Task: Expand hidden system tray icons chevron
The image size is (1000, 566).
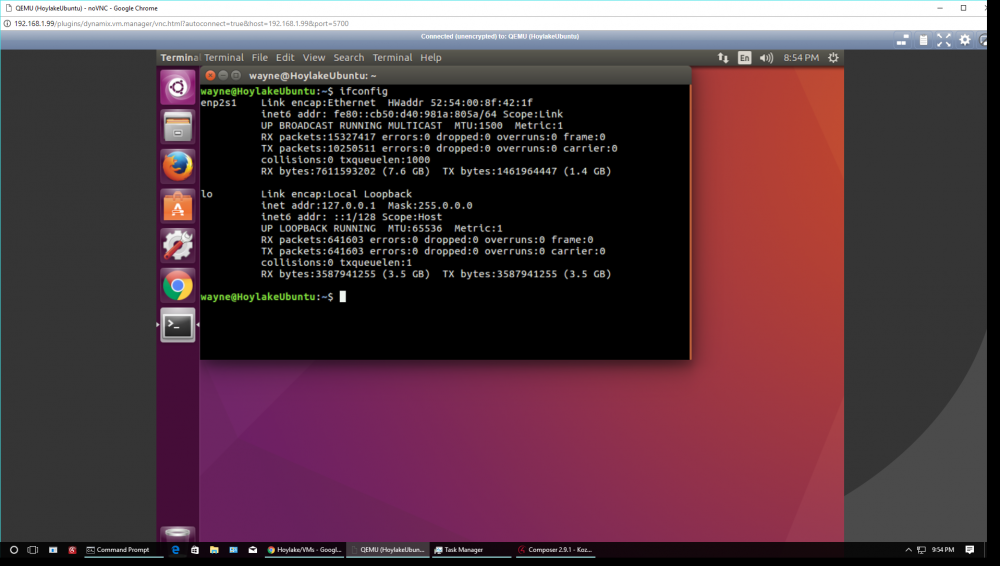Action: 908,550
